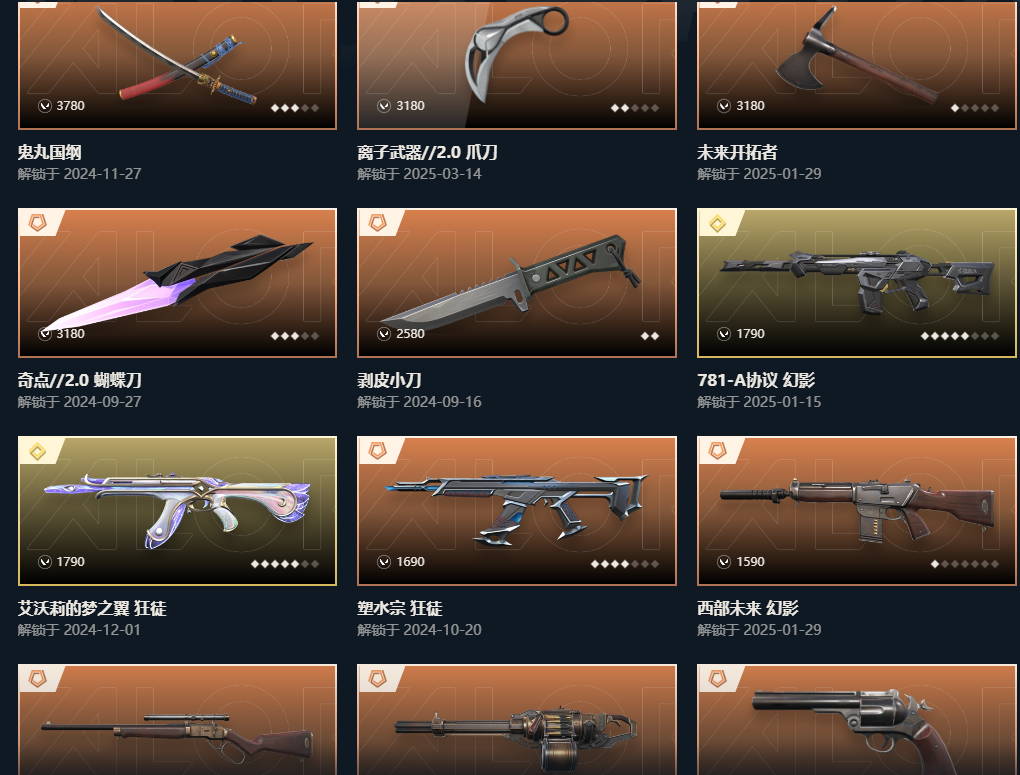The height and width of the screenshot is (775, 1020).
Task: Open the revolver skin thumbnail
Action: pyautogui.click(x=856, y=719)
